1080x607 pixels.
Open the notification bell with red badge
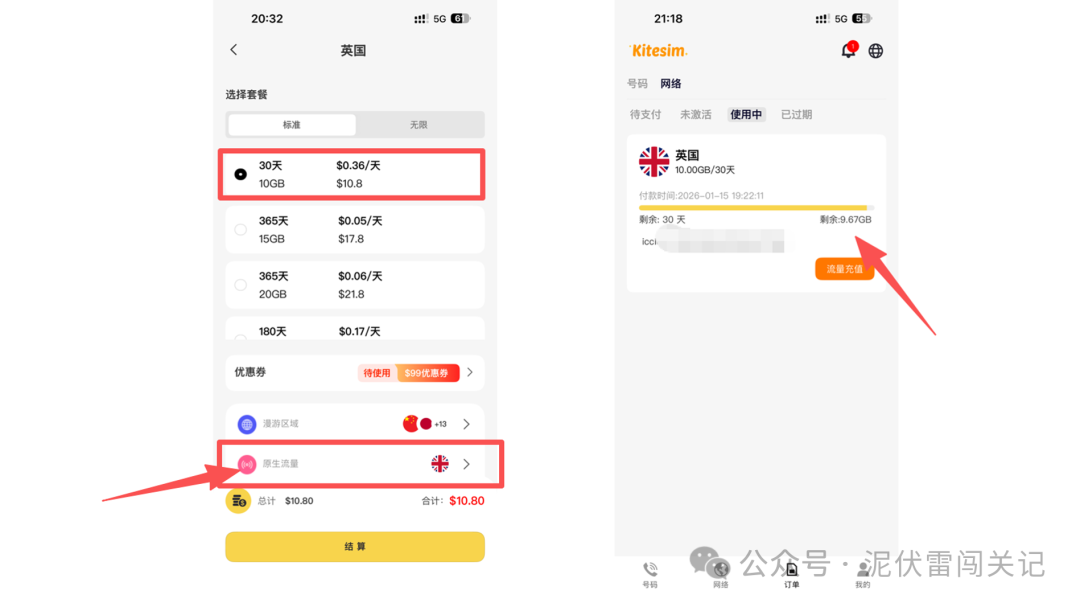tap(847, 50)
